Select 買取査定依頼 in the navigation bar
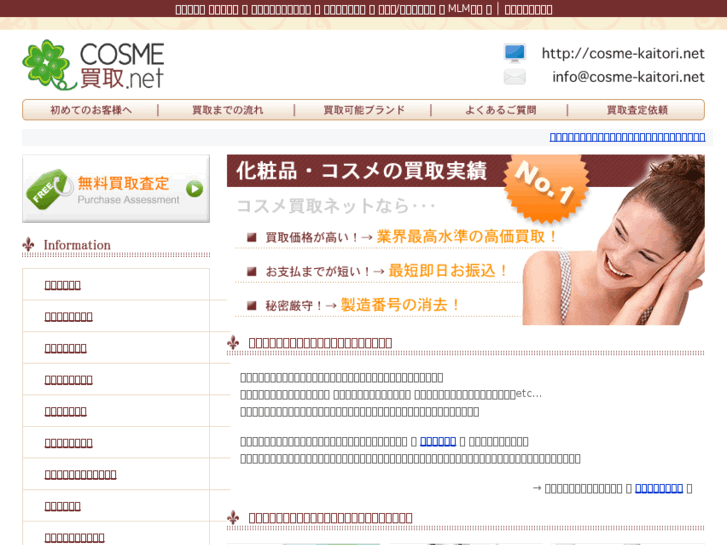This screenshot has width=727, height=545. click(637, 110)
